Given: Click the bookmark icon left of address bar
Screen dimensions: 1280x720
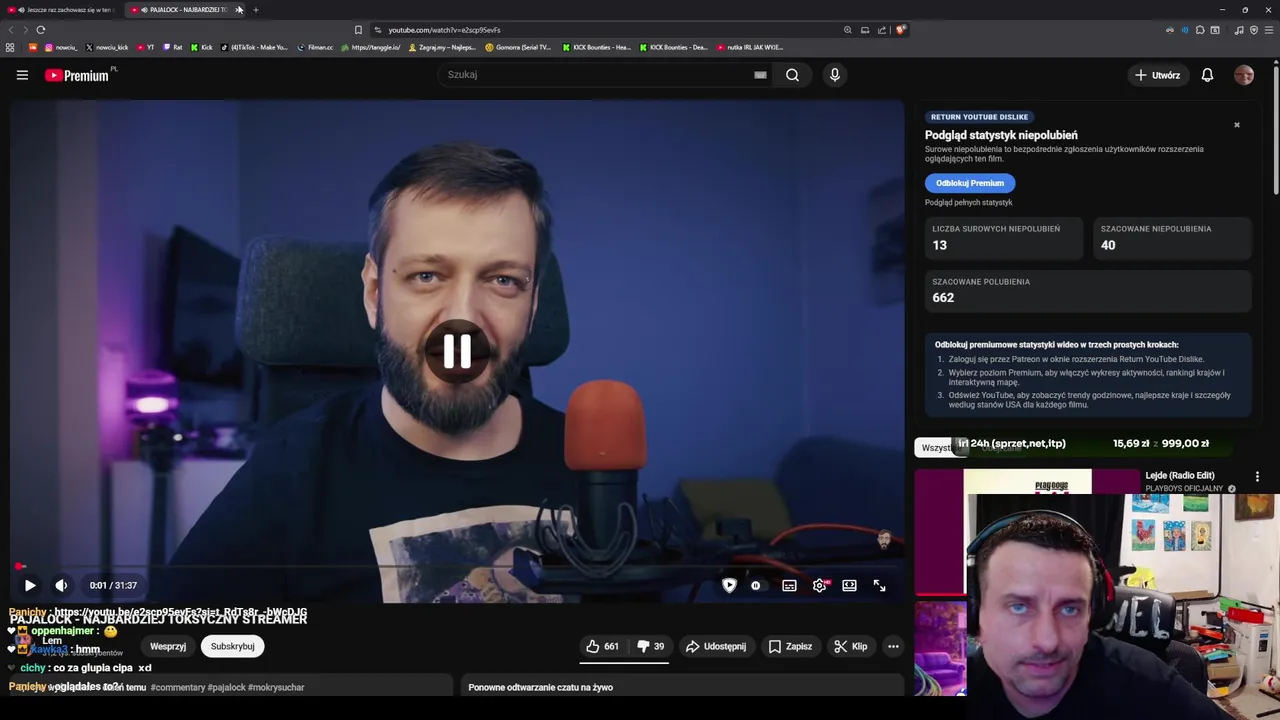Looking at the screenshot, I should (x=358, y=30).
